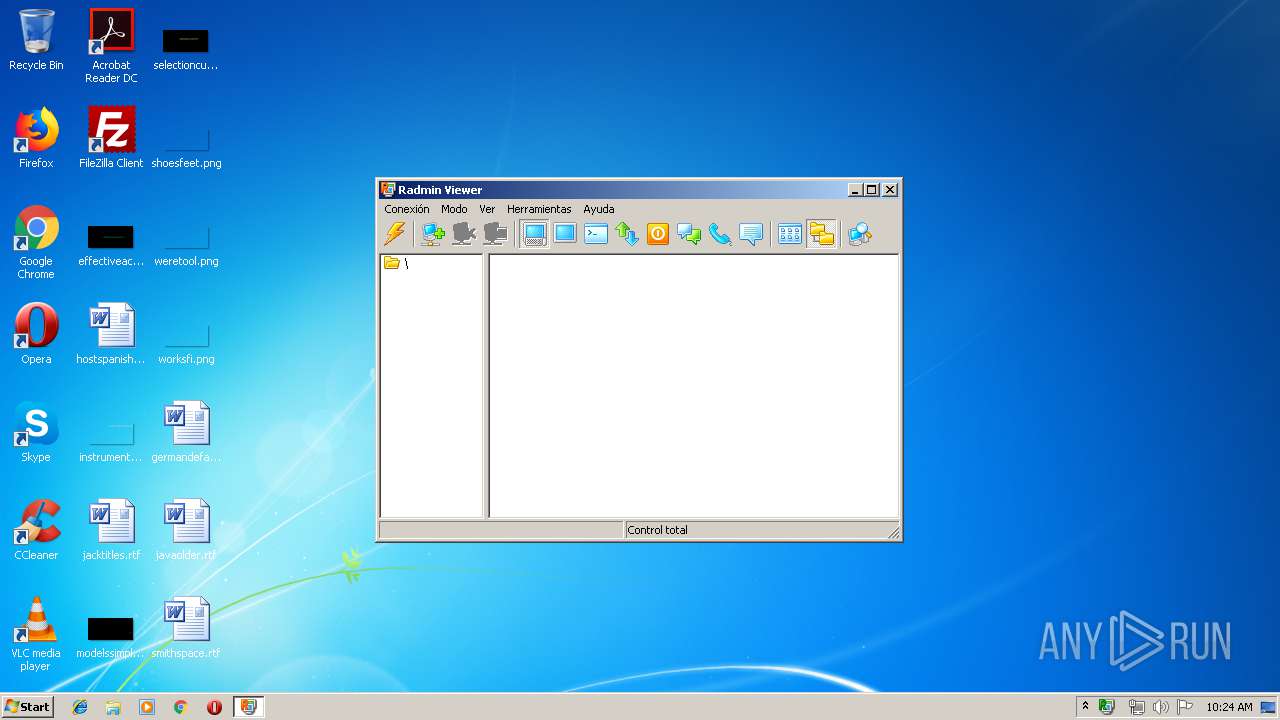Click Chrome icon in taskbar
Screen dimensions: 1280x720
181,707
